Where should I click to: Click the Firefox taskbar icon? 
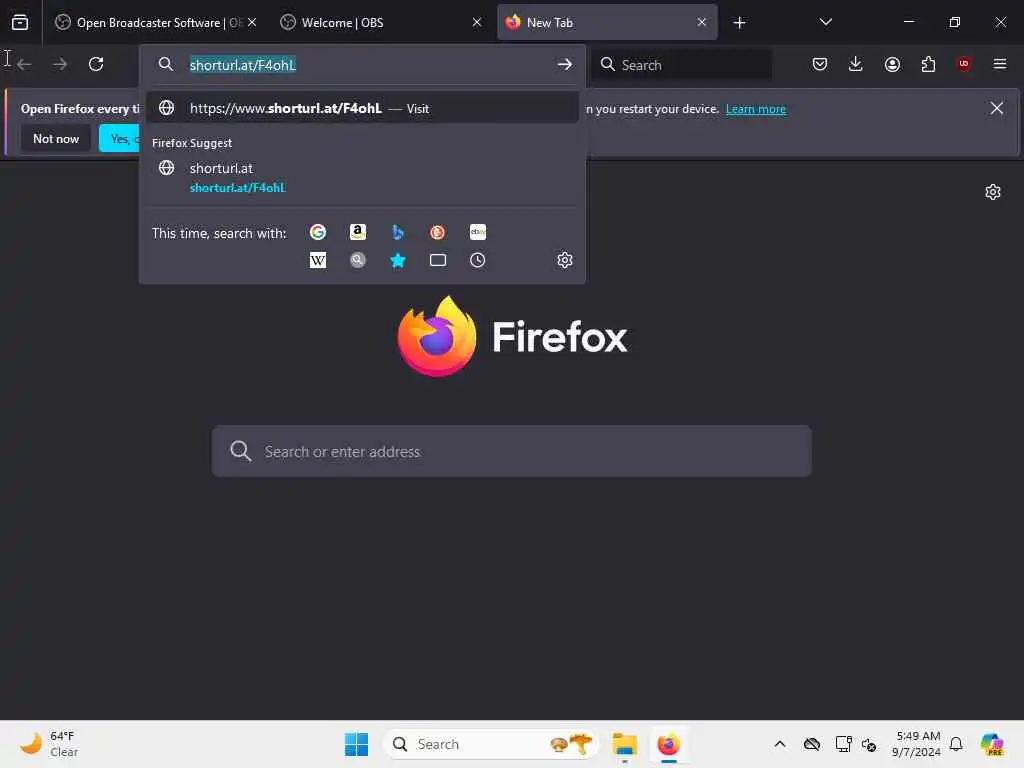pyautogui.click(x=668, y=744)
